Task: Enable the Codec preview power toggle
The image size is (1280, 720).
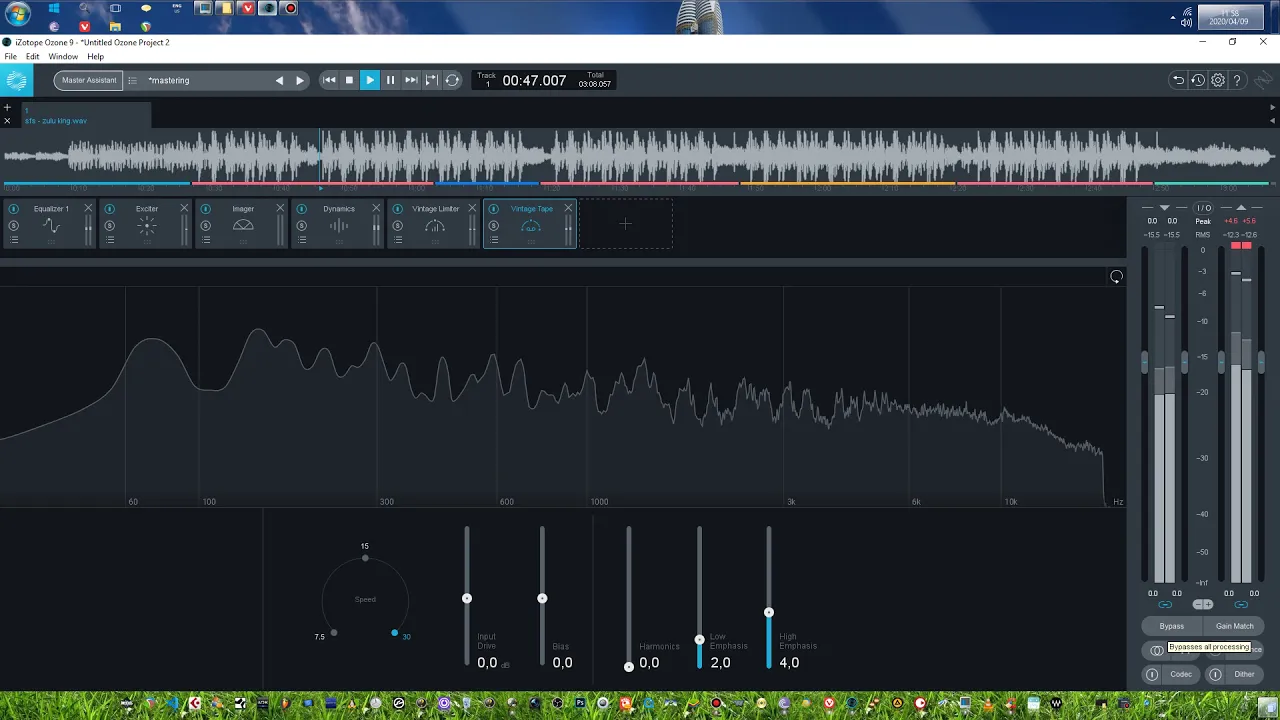Action: (1152, 674)
